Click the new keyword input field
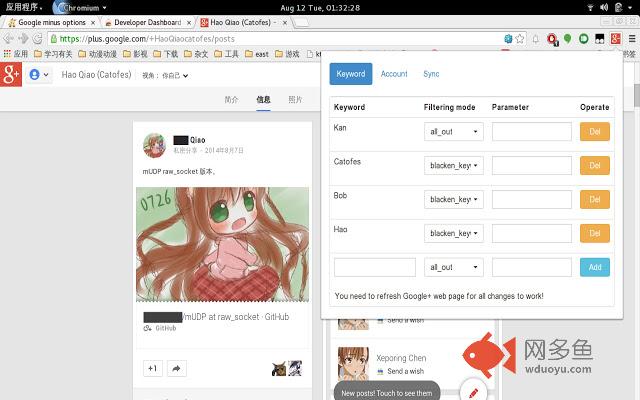 pyautogui.click(x=375, y=267)
